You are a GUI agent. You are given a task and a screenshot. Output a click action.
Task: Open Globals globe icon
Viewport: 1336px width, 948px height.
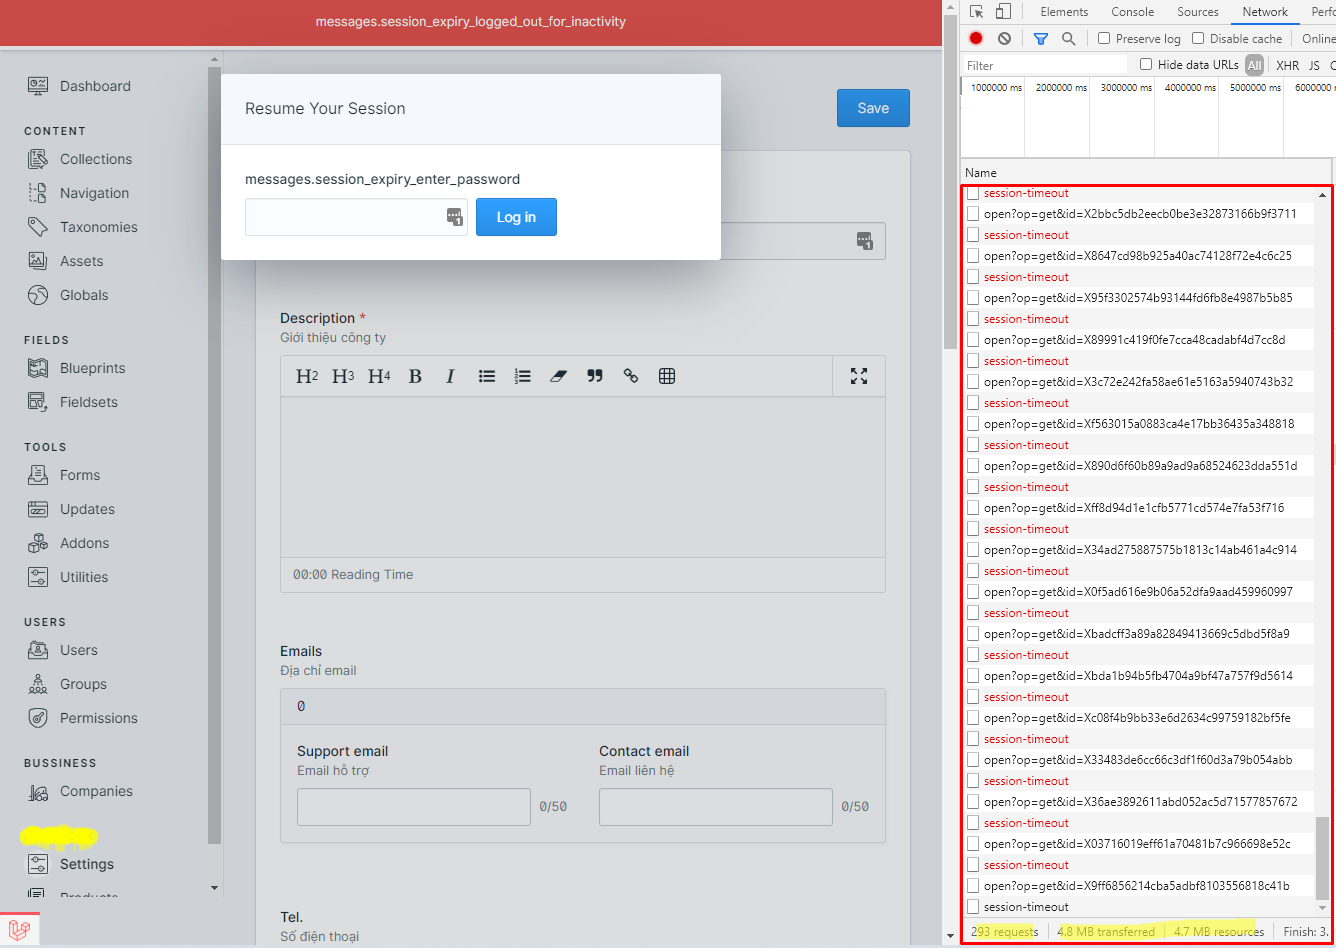coord(38,295)
